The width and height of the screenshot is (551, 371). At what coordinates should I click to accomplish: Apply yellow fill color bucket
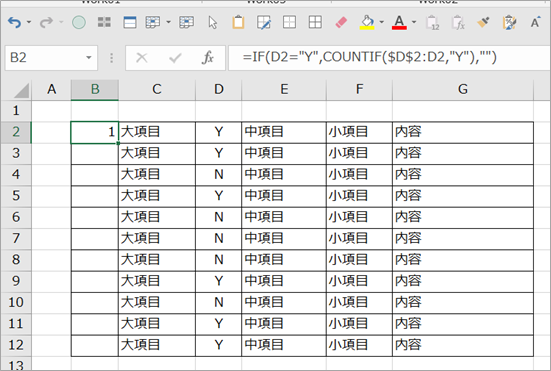coord(367,22)
